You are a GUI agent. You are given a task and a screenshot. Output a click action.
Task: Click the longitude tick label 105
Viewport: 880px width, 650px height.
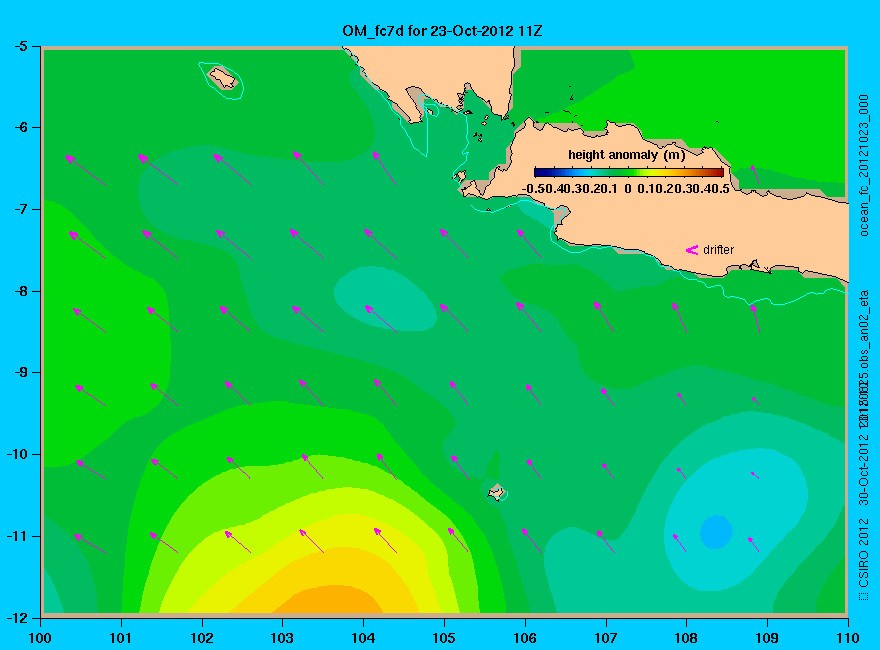(444, 638)
